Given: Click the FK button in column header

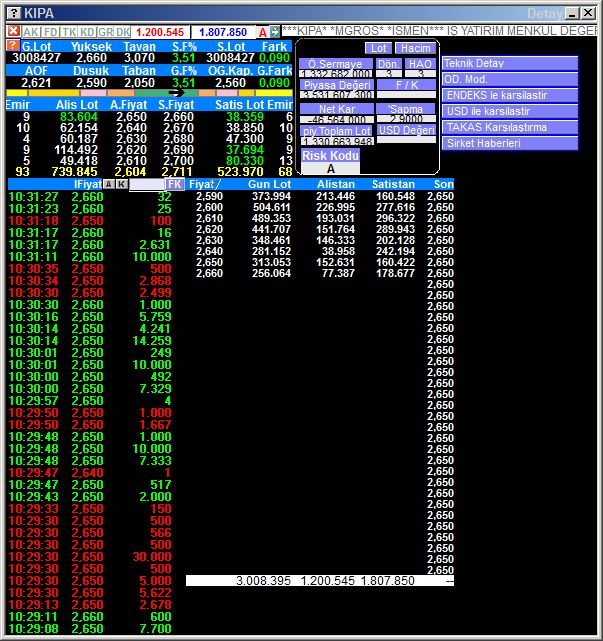Looking at the screenshot, I should [x=175, y=185].
